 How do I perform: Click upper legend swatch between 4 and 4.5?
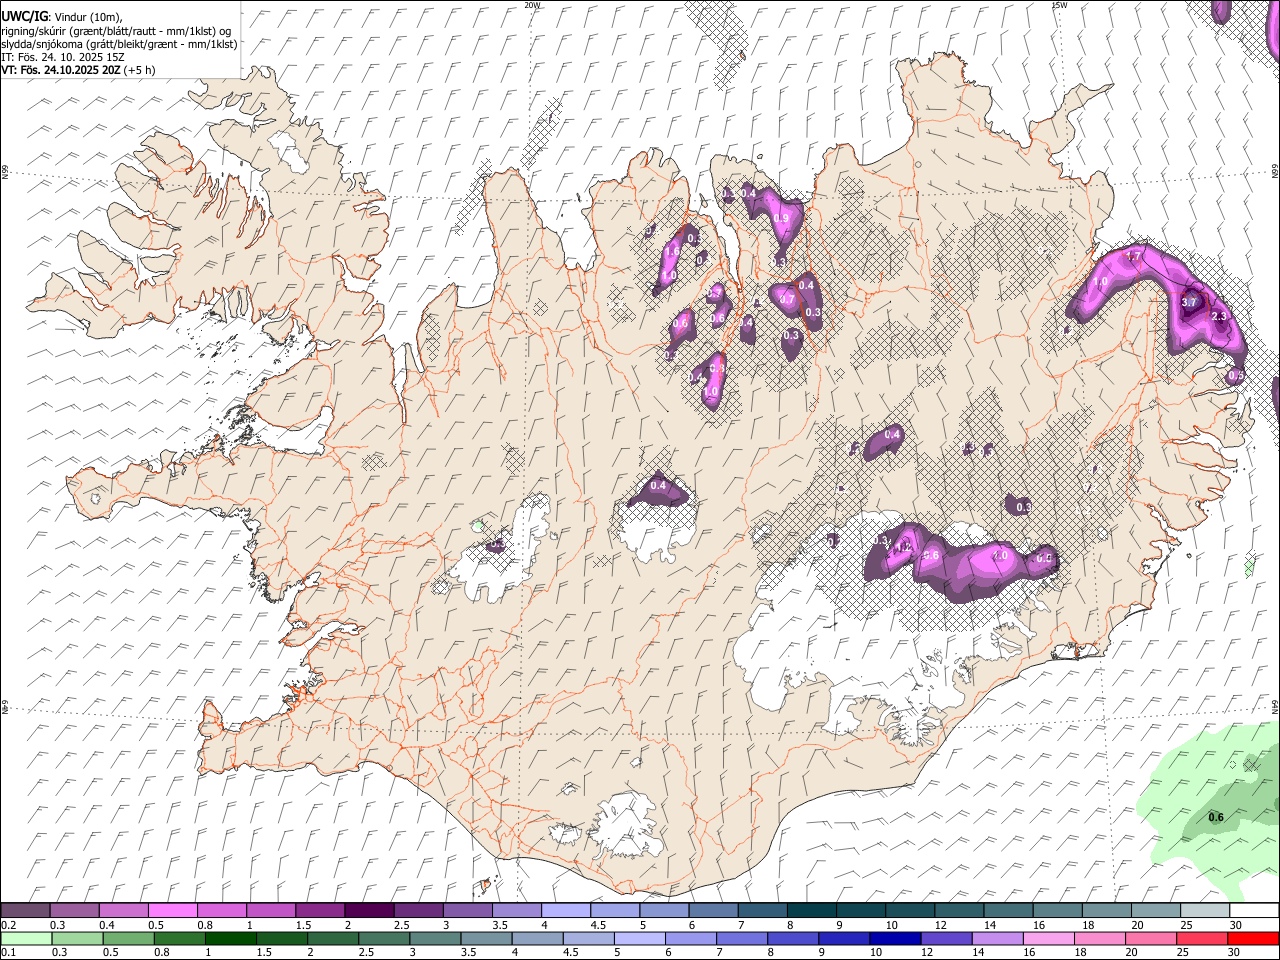(564, 910)
